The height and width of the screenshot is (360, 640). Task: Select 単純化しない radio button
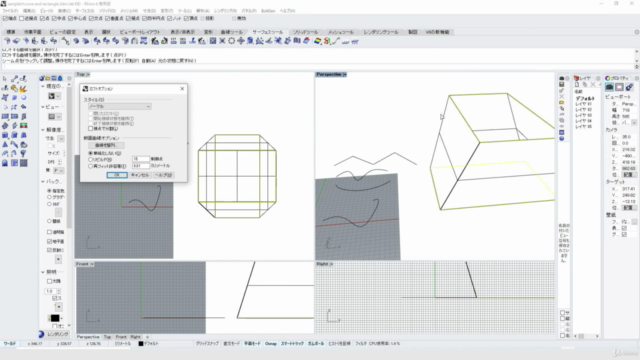point(91,153)
